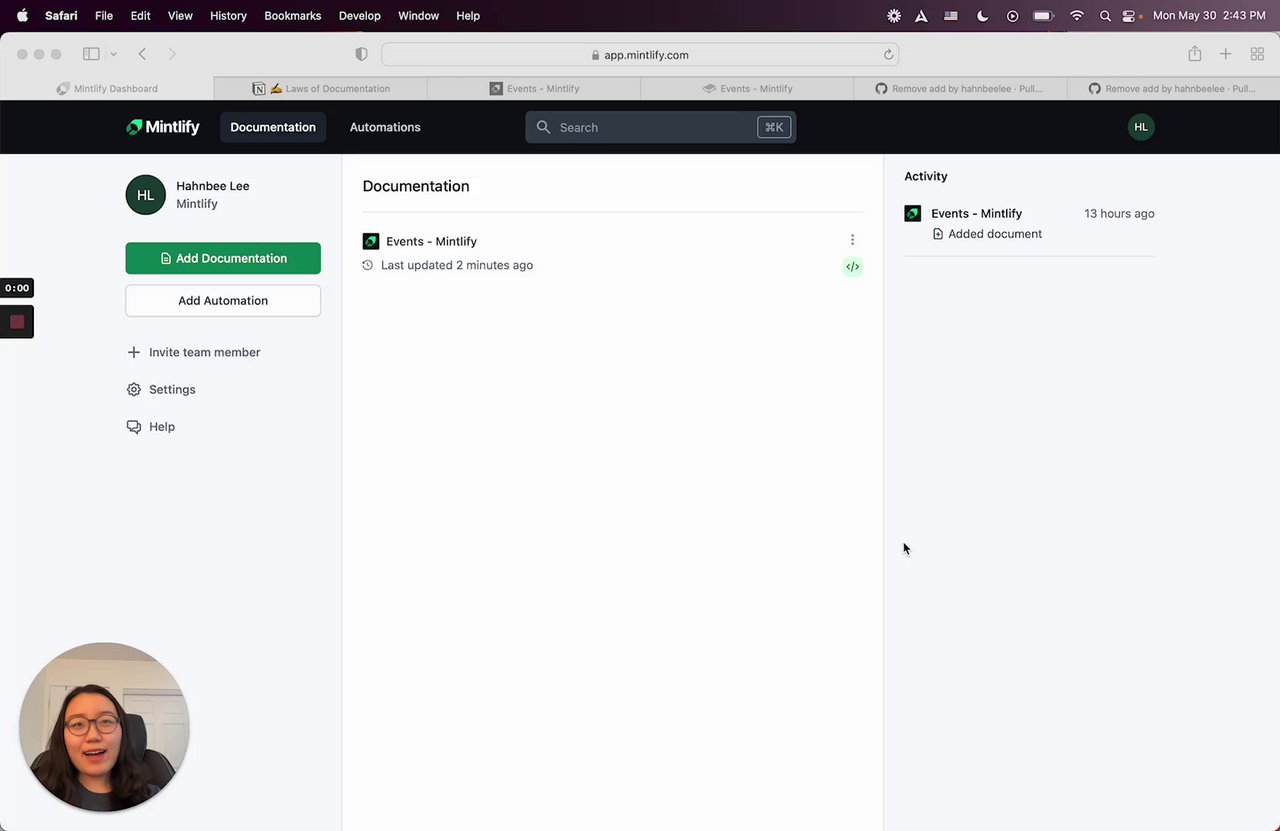Switch to Mintlify Dashboard tab

coord(107,88)
